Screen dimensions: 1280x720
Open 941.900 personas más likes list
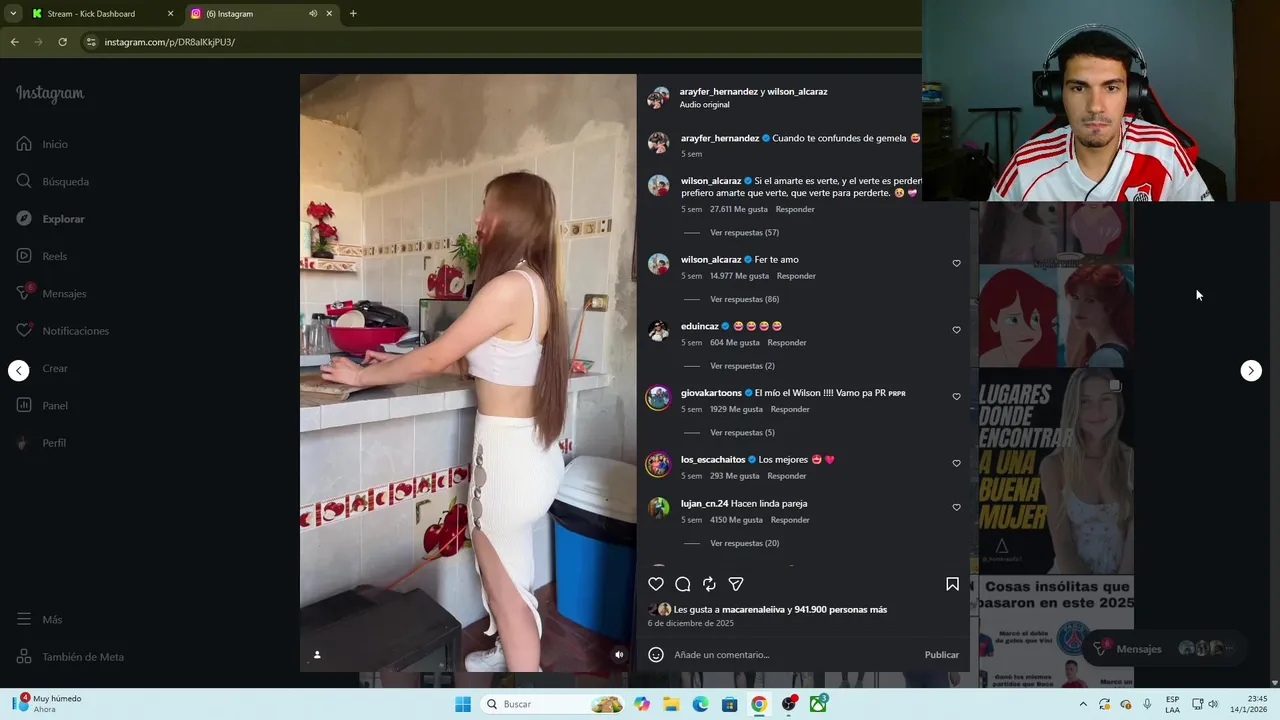(841, 609)
